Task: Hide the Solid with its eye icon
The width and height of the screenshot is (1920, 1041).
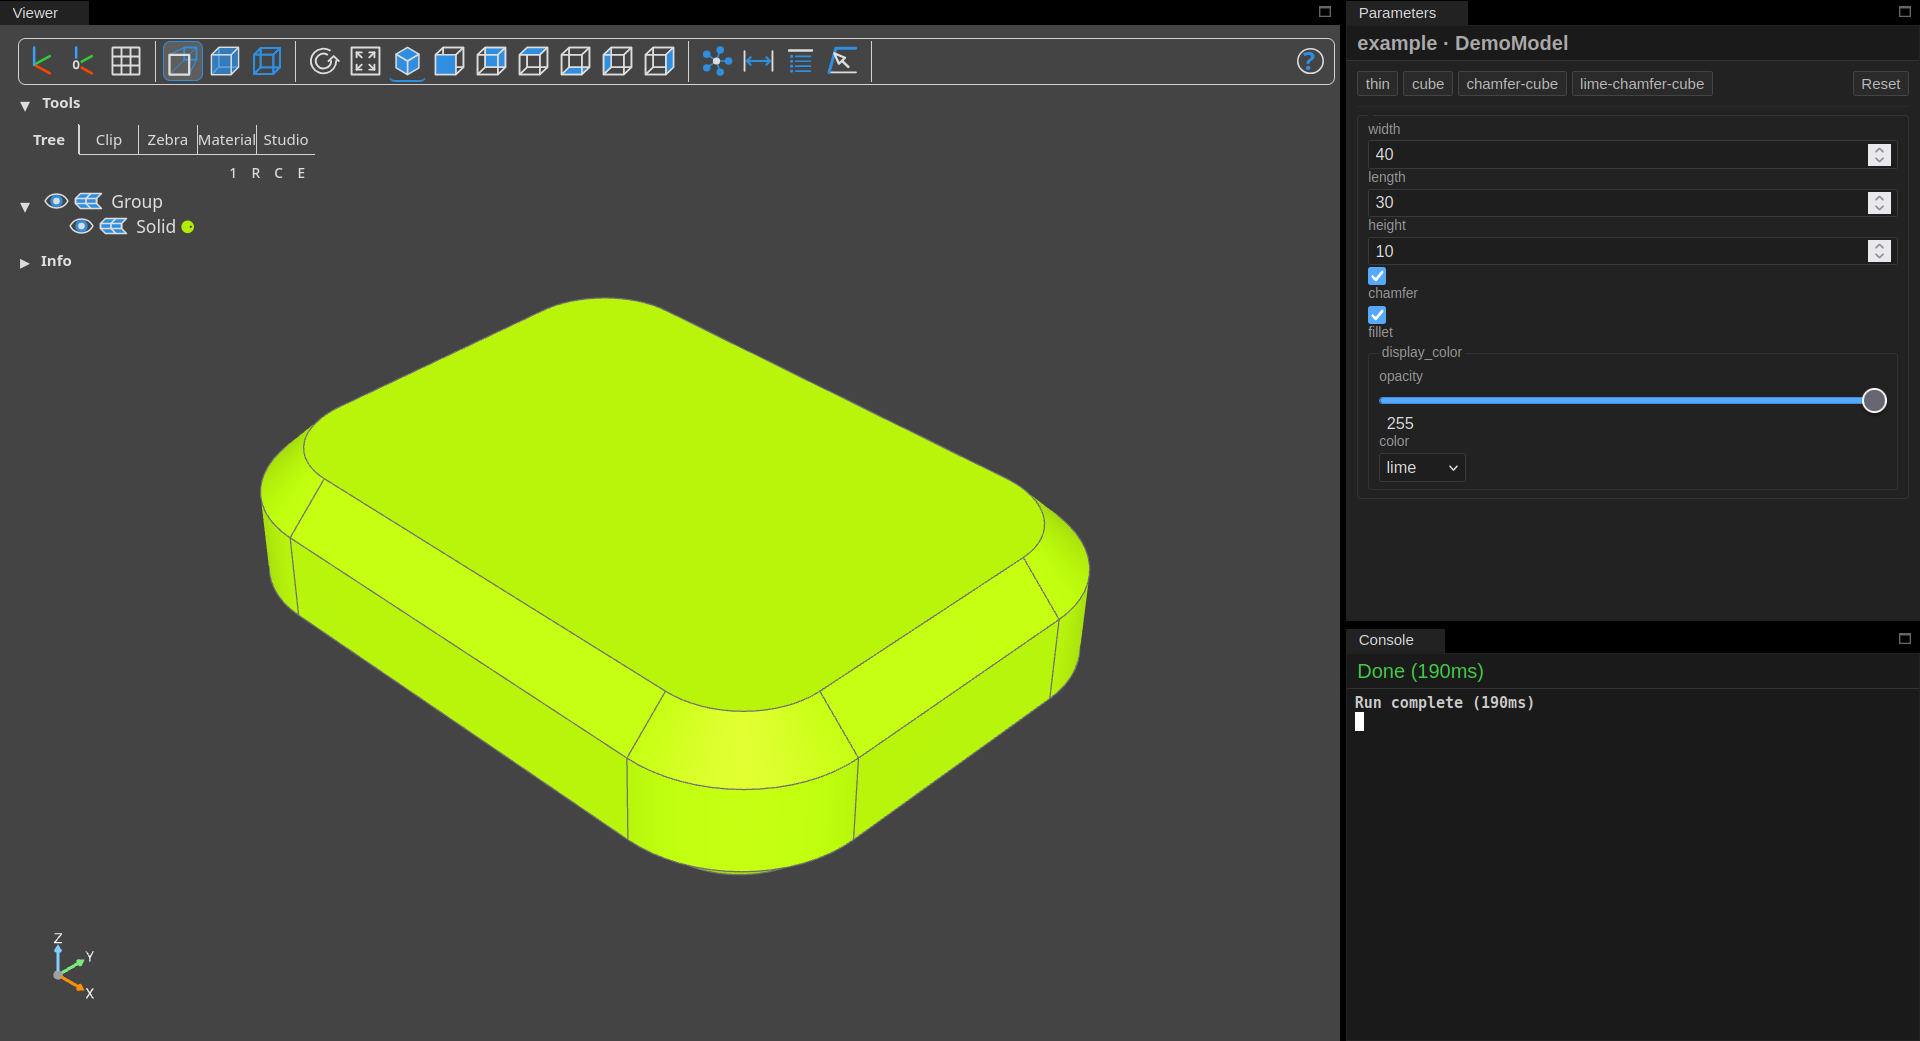Action: 82,226
